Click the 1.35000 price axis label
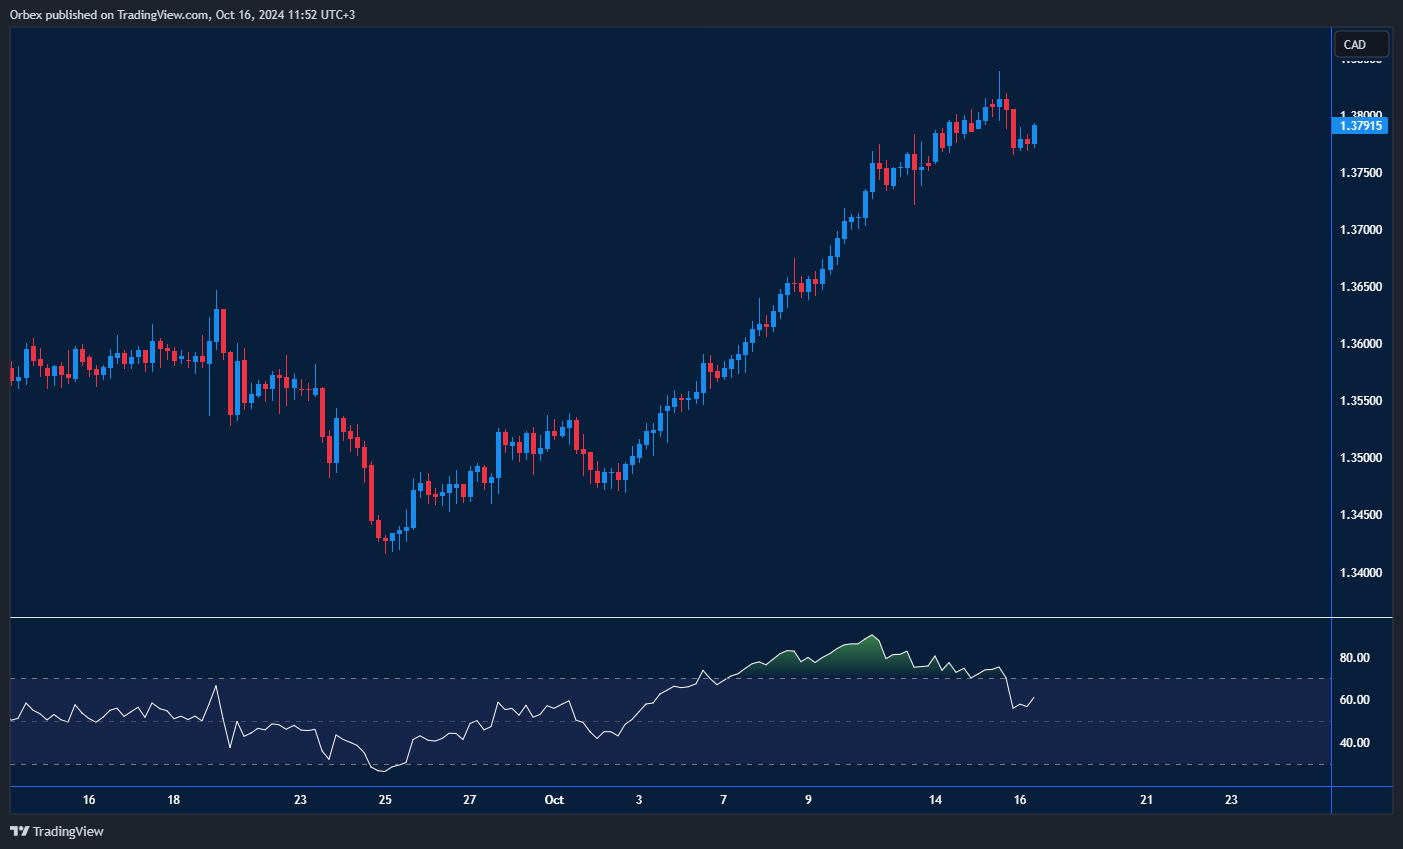 [x=1360, y=458]
